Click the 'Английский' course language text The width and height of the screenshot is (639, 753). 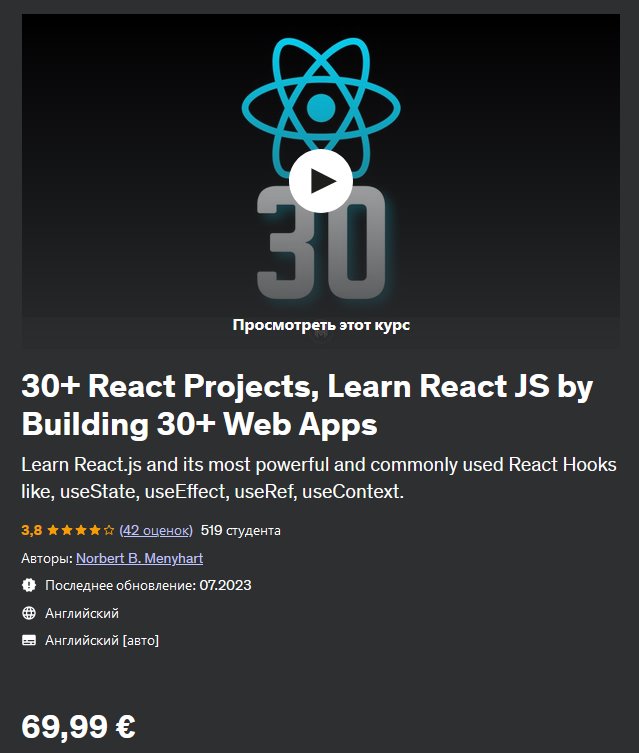point(82,613)
